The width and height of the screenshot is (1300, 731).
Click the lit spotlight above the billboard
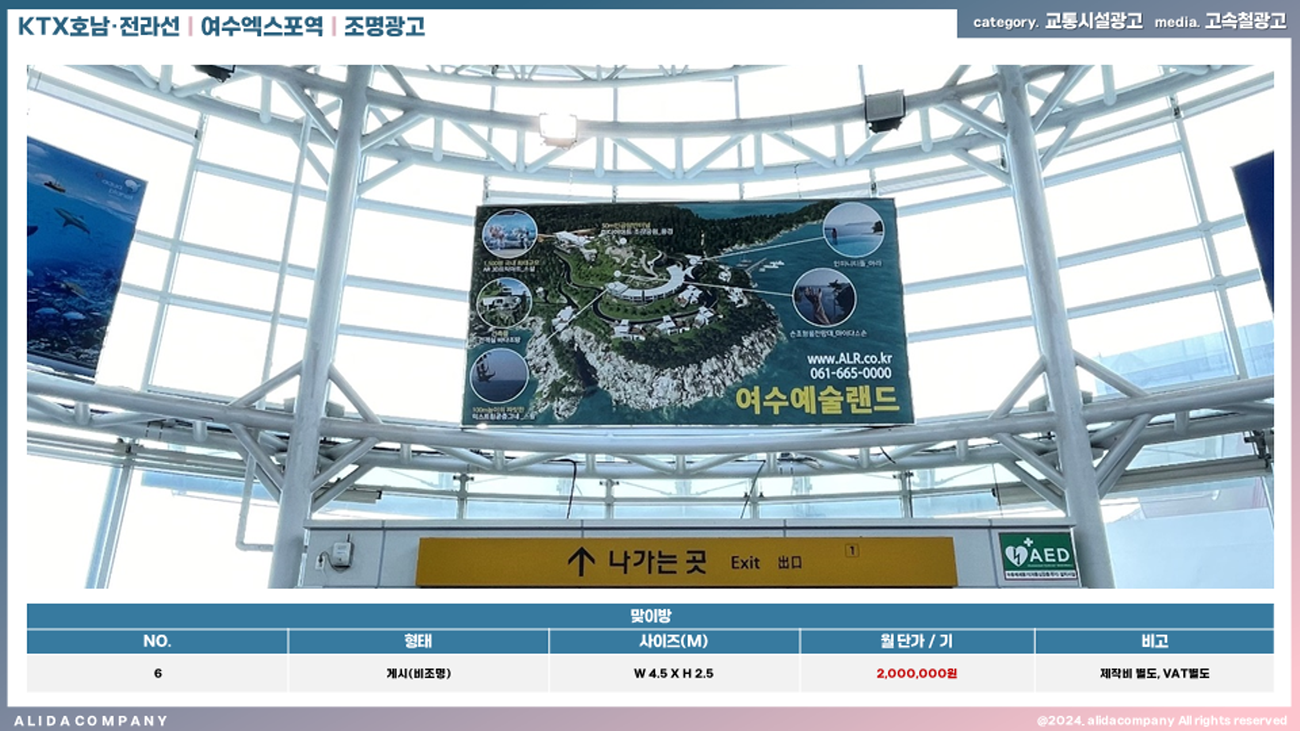557,127
